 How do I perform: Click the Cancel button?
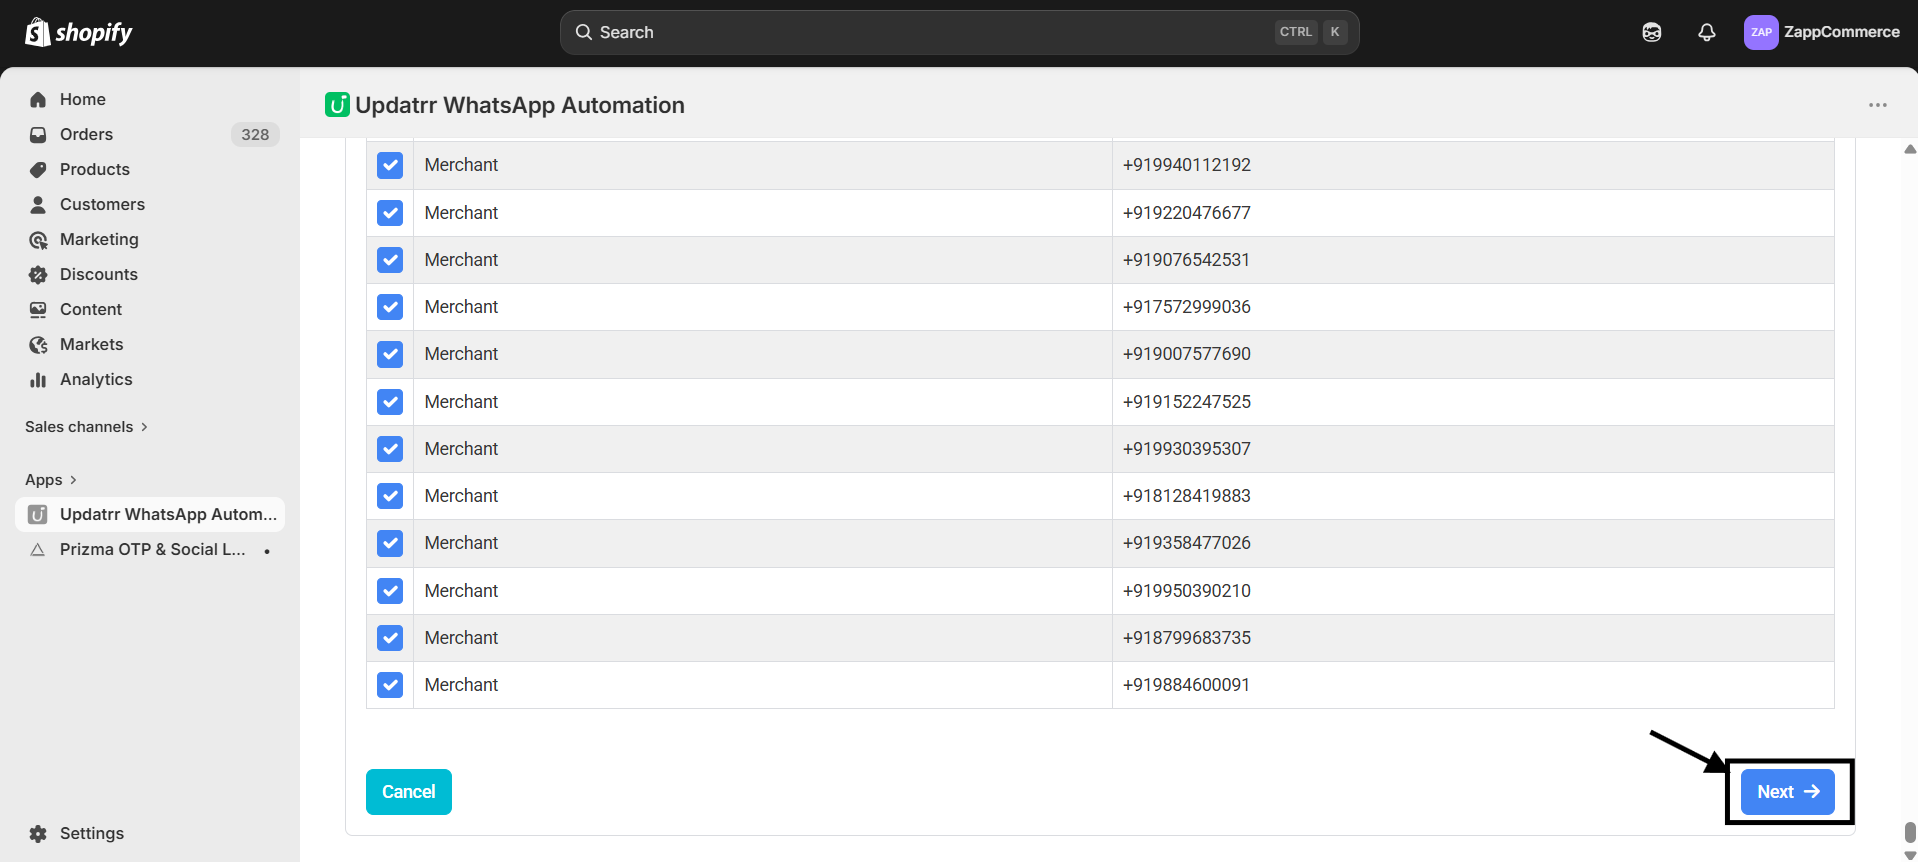408,792
